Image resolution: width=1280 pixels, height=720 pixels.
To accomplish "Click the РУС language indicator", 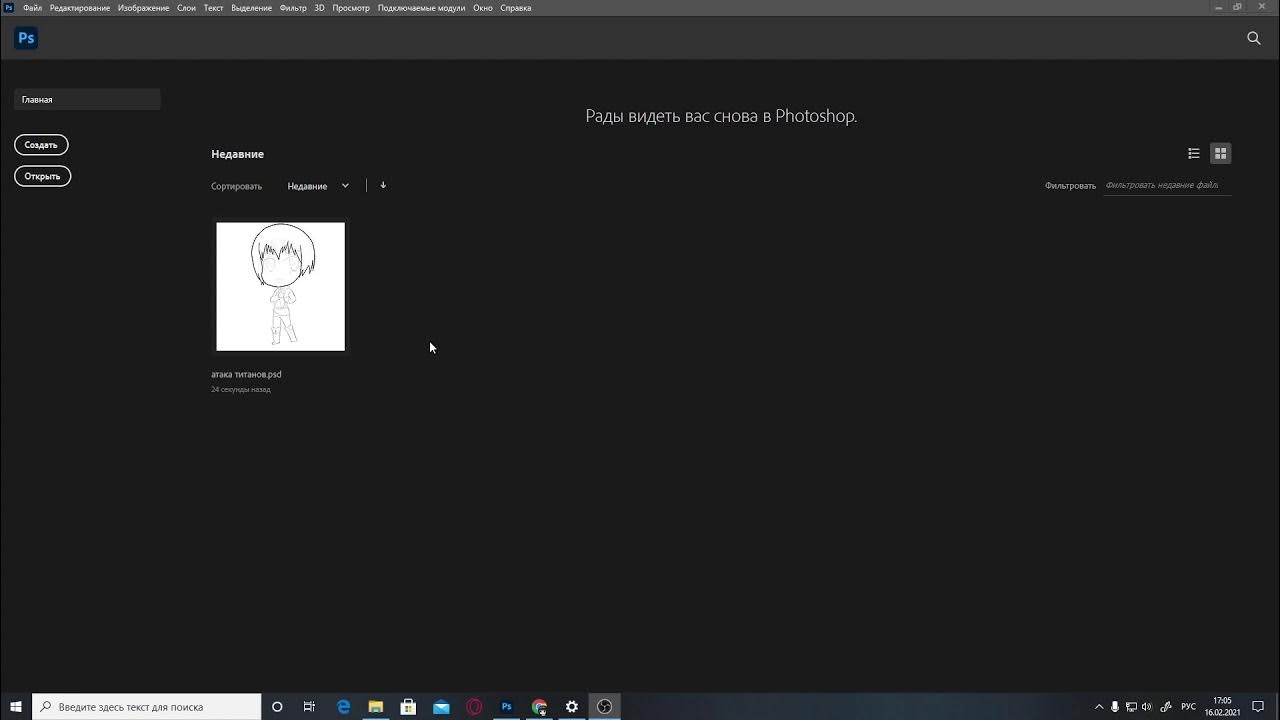I will 1188,706.
